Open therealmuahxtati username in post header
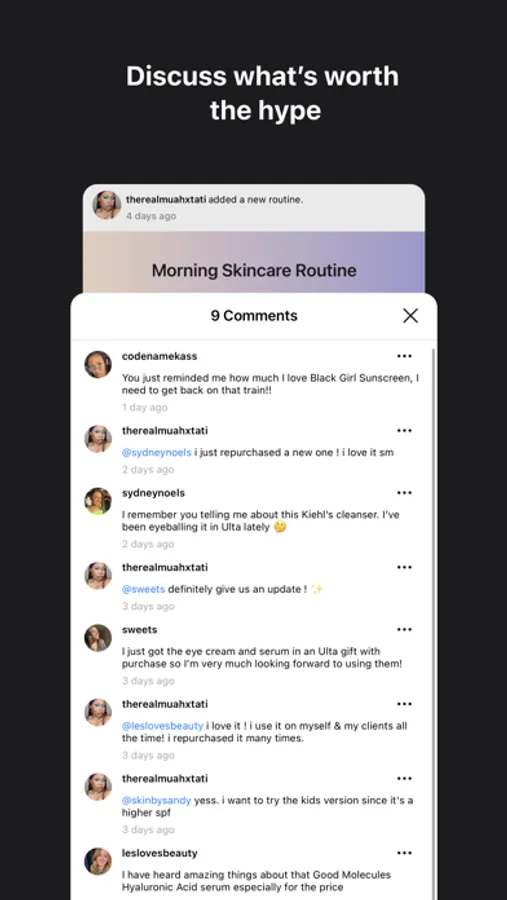 coord(166,200)
